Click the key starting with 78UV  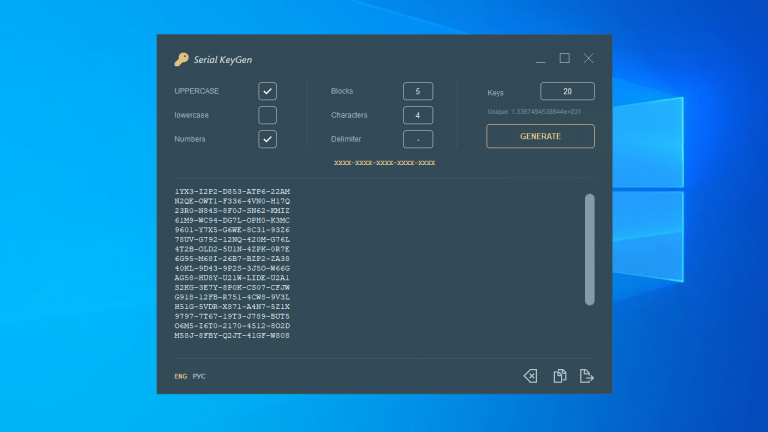tap(232, 240)
